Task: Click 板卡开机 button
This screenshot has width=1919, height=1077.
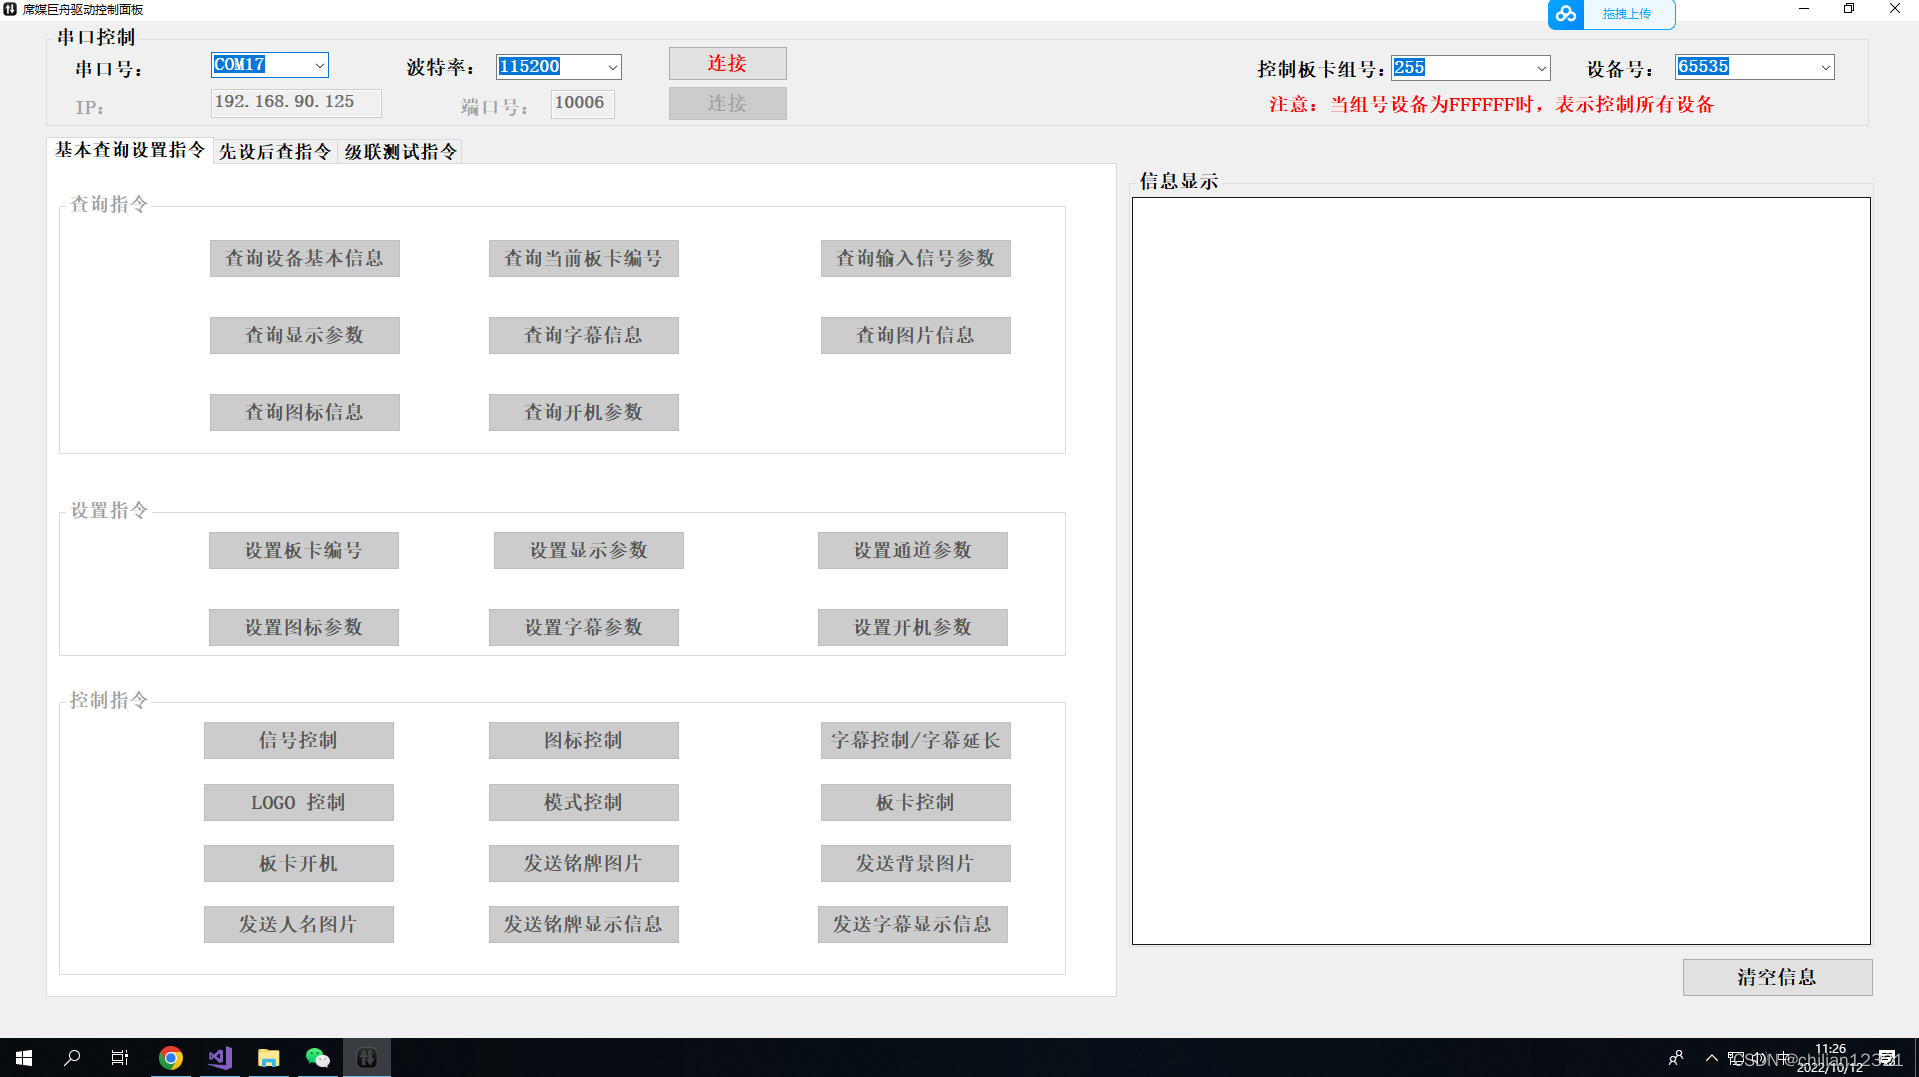Action: click(x=298, y=863)
